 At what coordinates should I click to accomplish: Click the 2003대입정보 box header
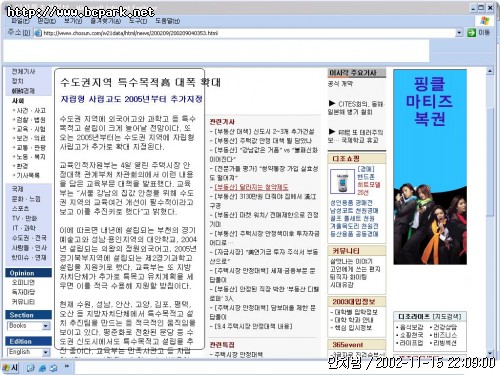(x=357, y=302)
